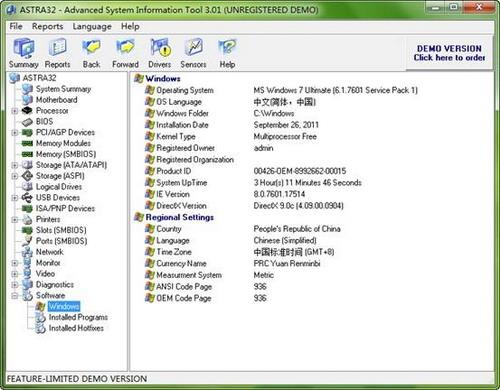Image resolution: width=500 pixels, height=390 pixels.
Task: Select the Network icon in tree
Action: click(x=27, y=252)
